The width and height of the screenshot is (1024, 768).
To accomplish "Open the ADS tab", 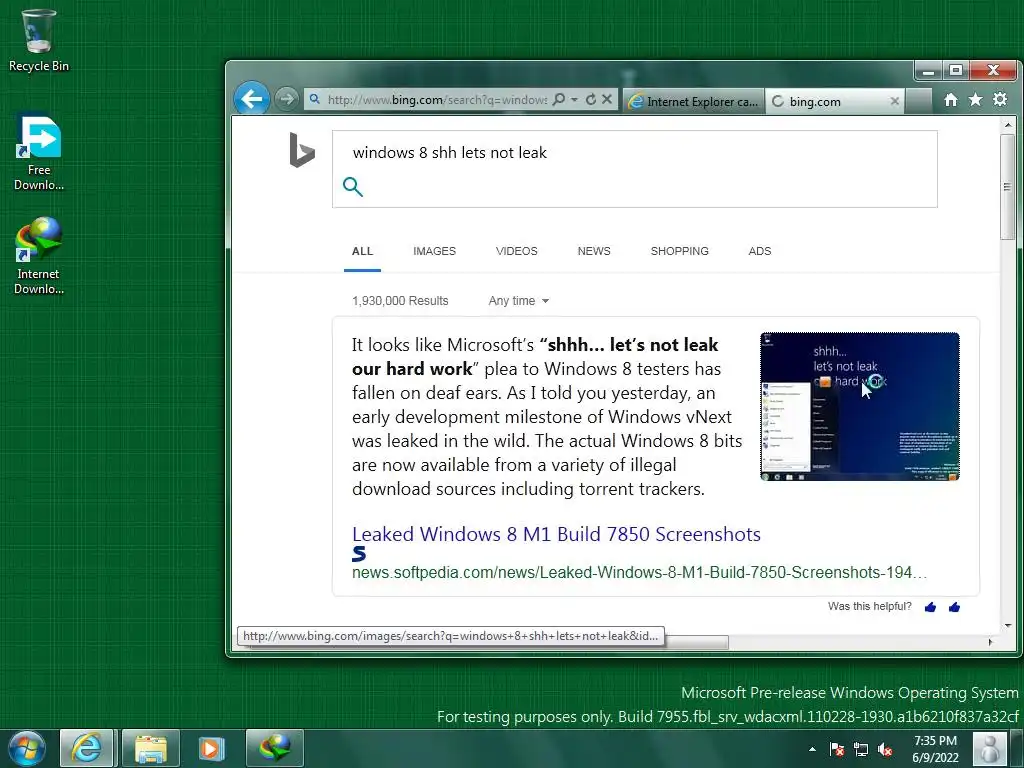I will [760, 251].
